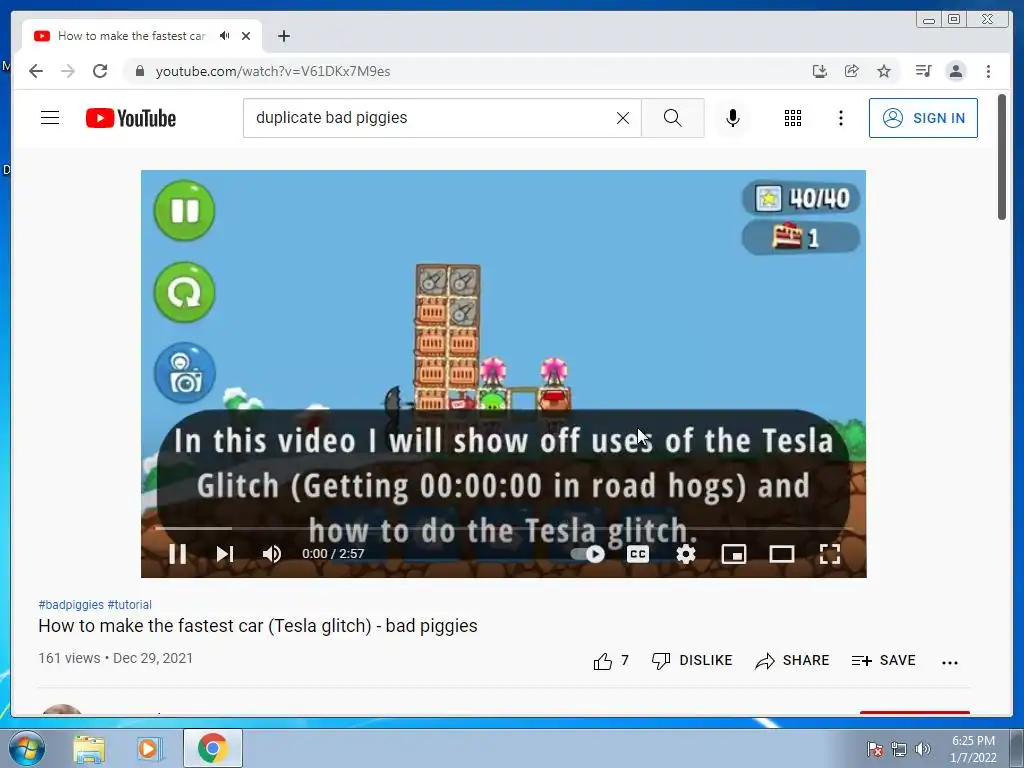Go back in Chrome
The height and width of the screenshot is (768, 1024).
click(x=36, y=71)
